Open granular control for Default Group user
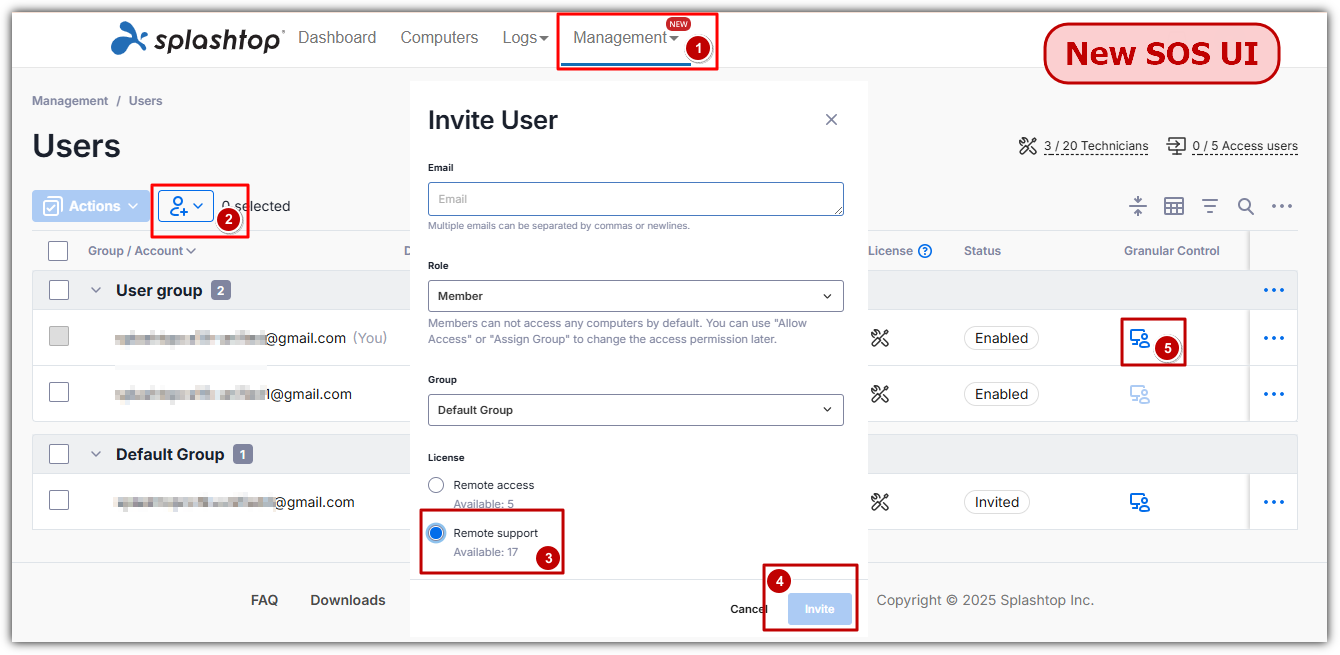The height and width of the screenshot is (655, 1340). click(x=1139, y=502)
